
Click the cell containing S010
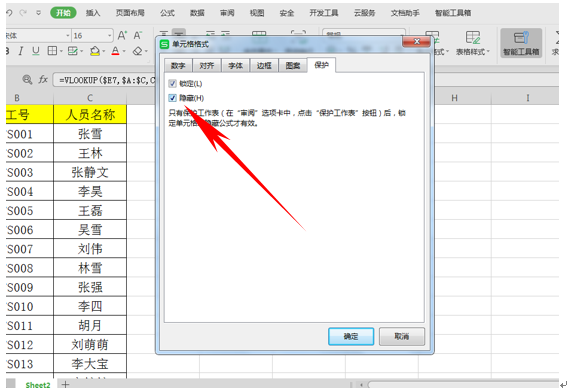click(x=30, y=306)
